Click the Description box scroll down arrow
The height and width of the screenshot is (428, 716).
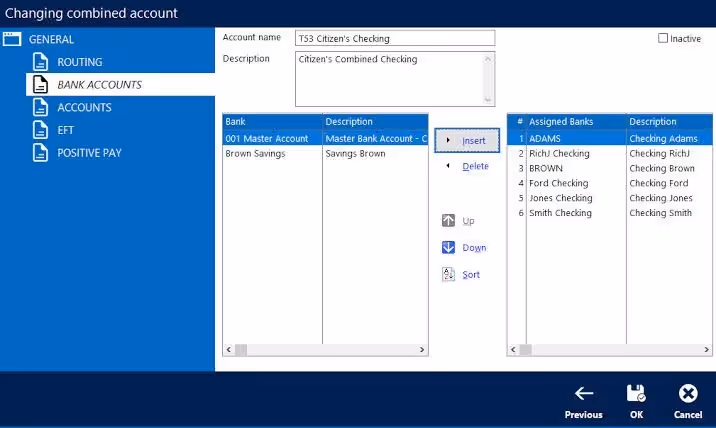click(488, 100)
